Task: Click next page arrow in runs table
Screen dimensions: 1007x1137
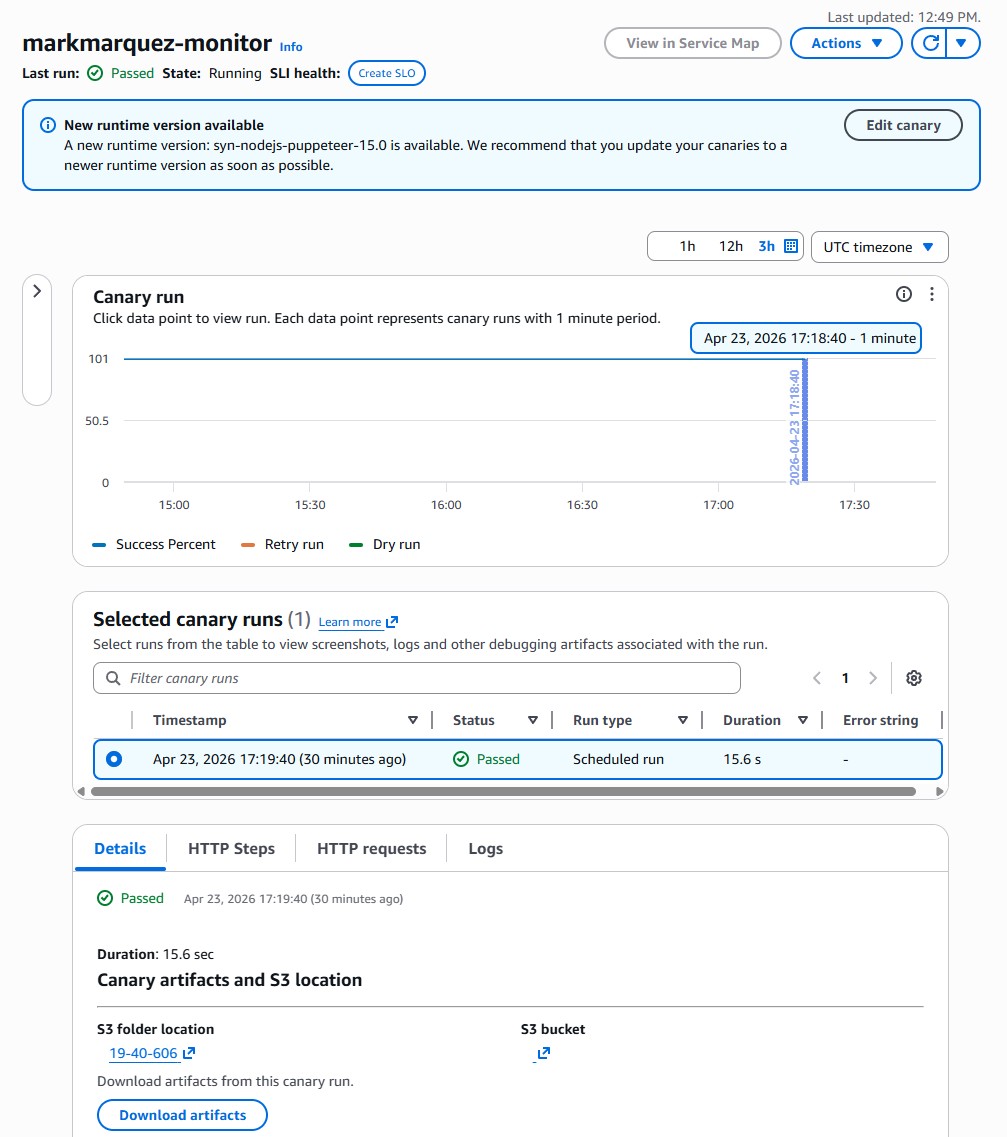Action: tap(873, 678)
